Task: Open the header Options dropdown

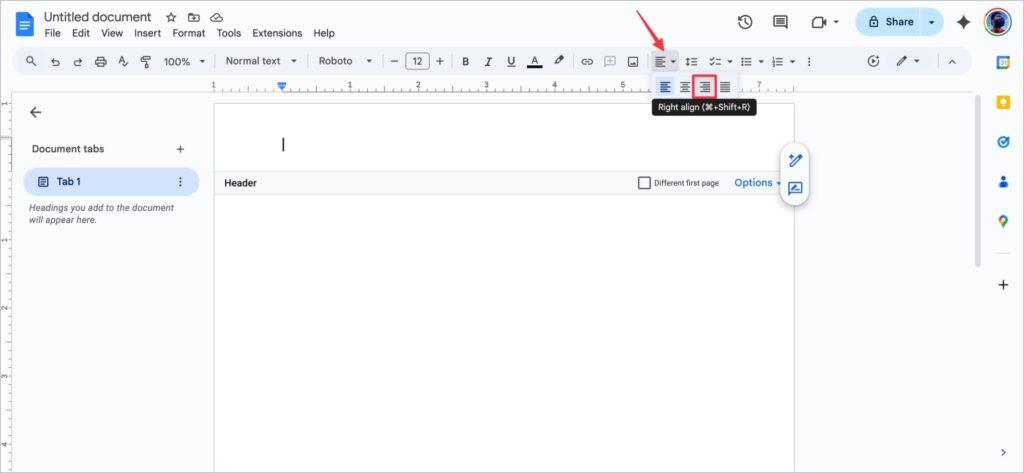Action: 758,183
